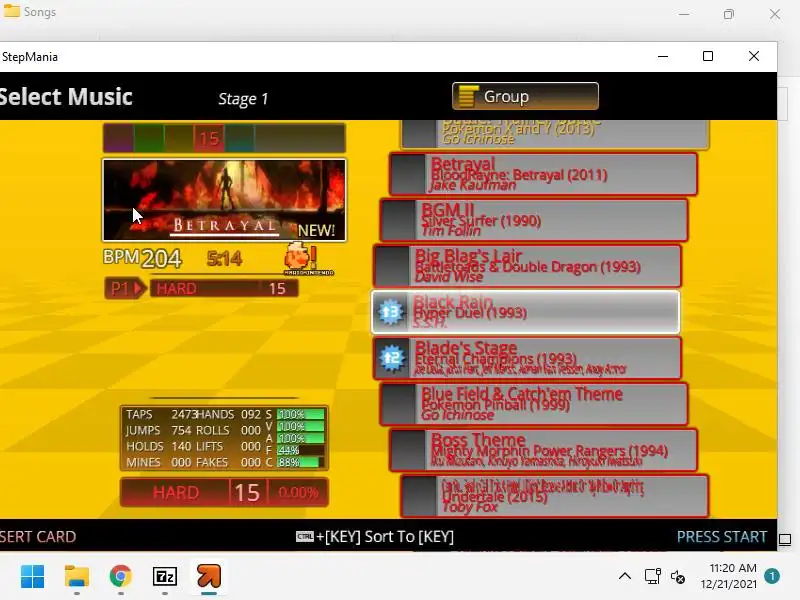The width and height of the screenshot is (800, 600).
Task: Click the 0.00% score display
Action: pos(298,492)
